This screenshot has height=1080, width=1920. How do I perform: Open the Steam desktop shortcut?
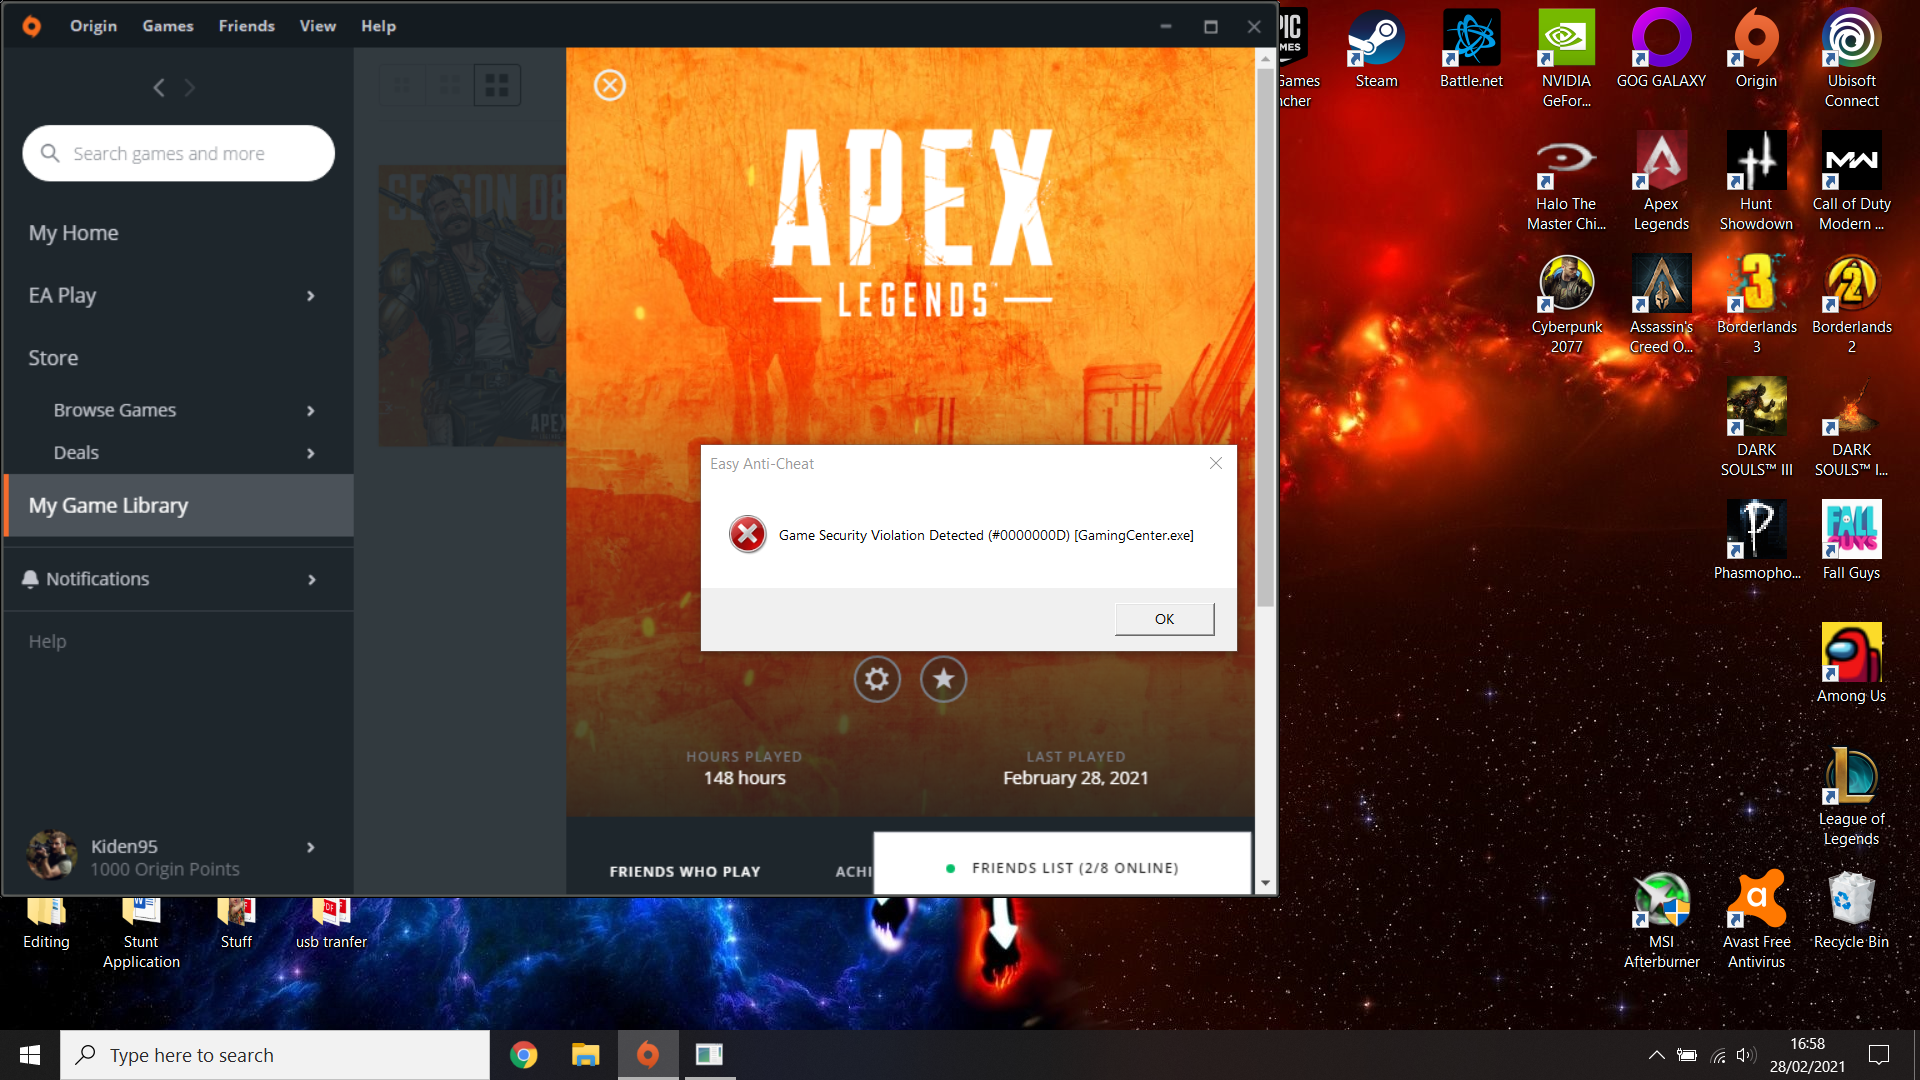click(x=1376, y=50)
